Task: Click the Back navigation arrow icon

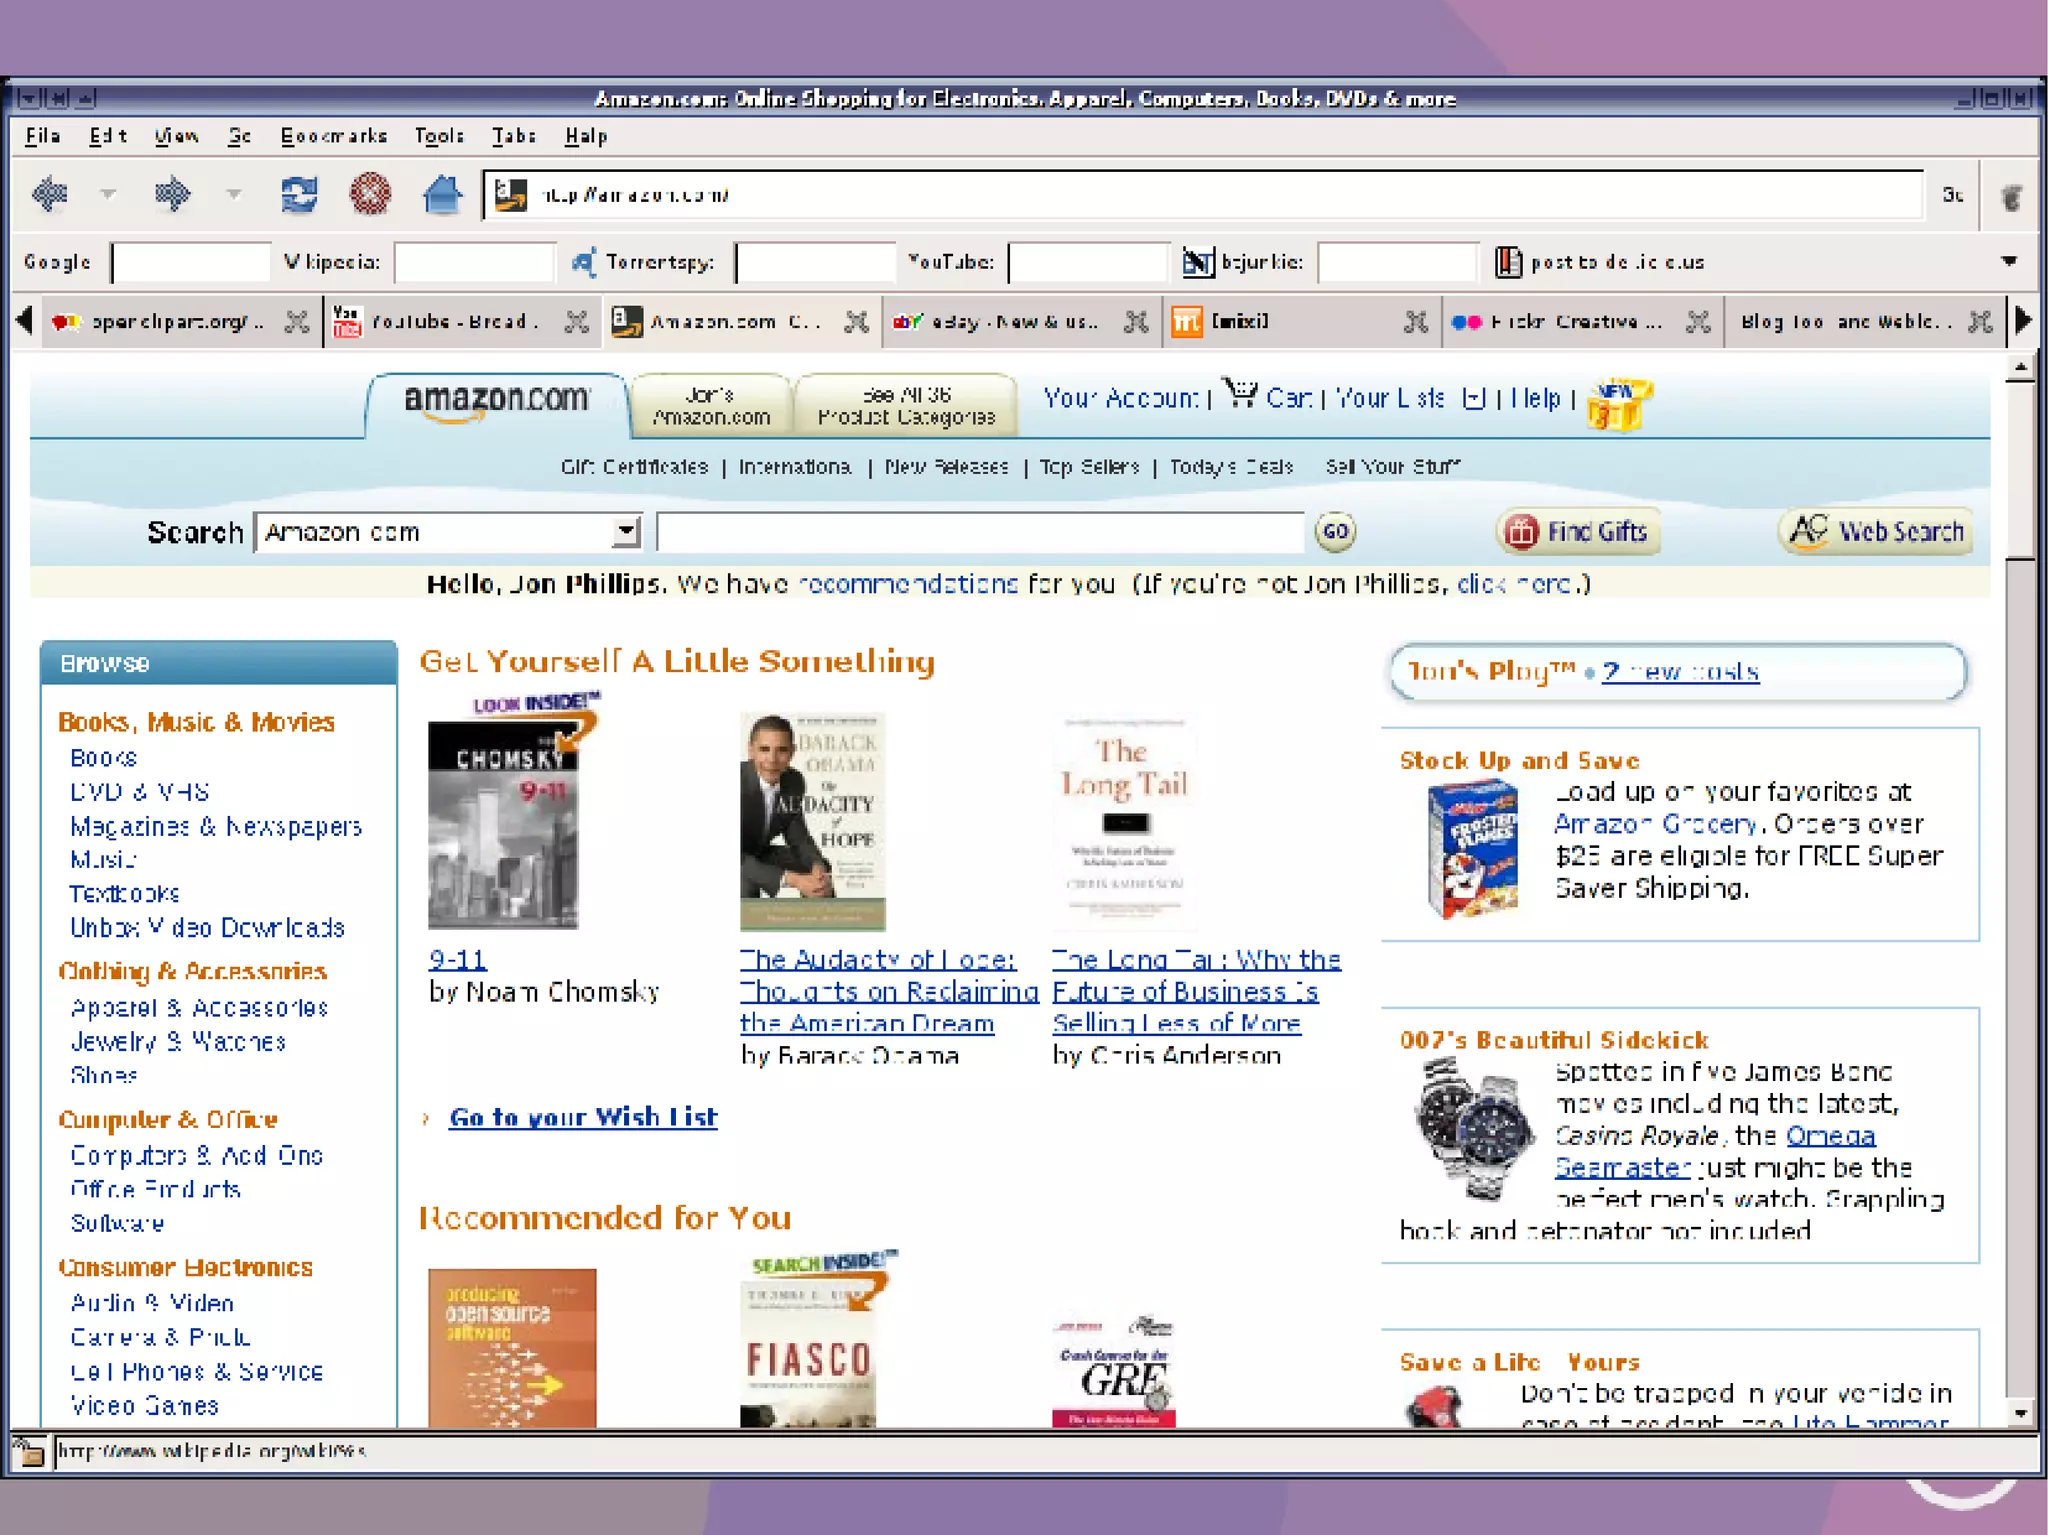Action: coord(50,194)
